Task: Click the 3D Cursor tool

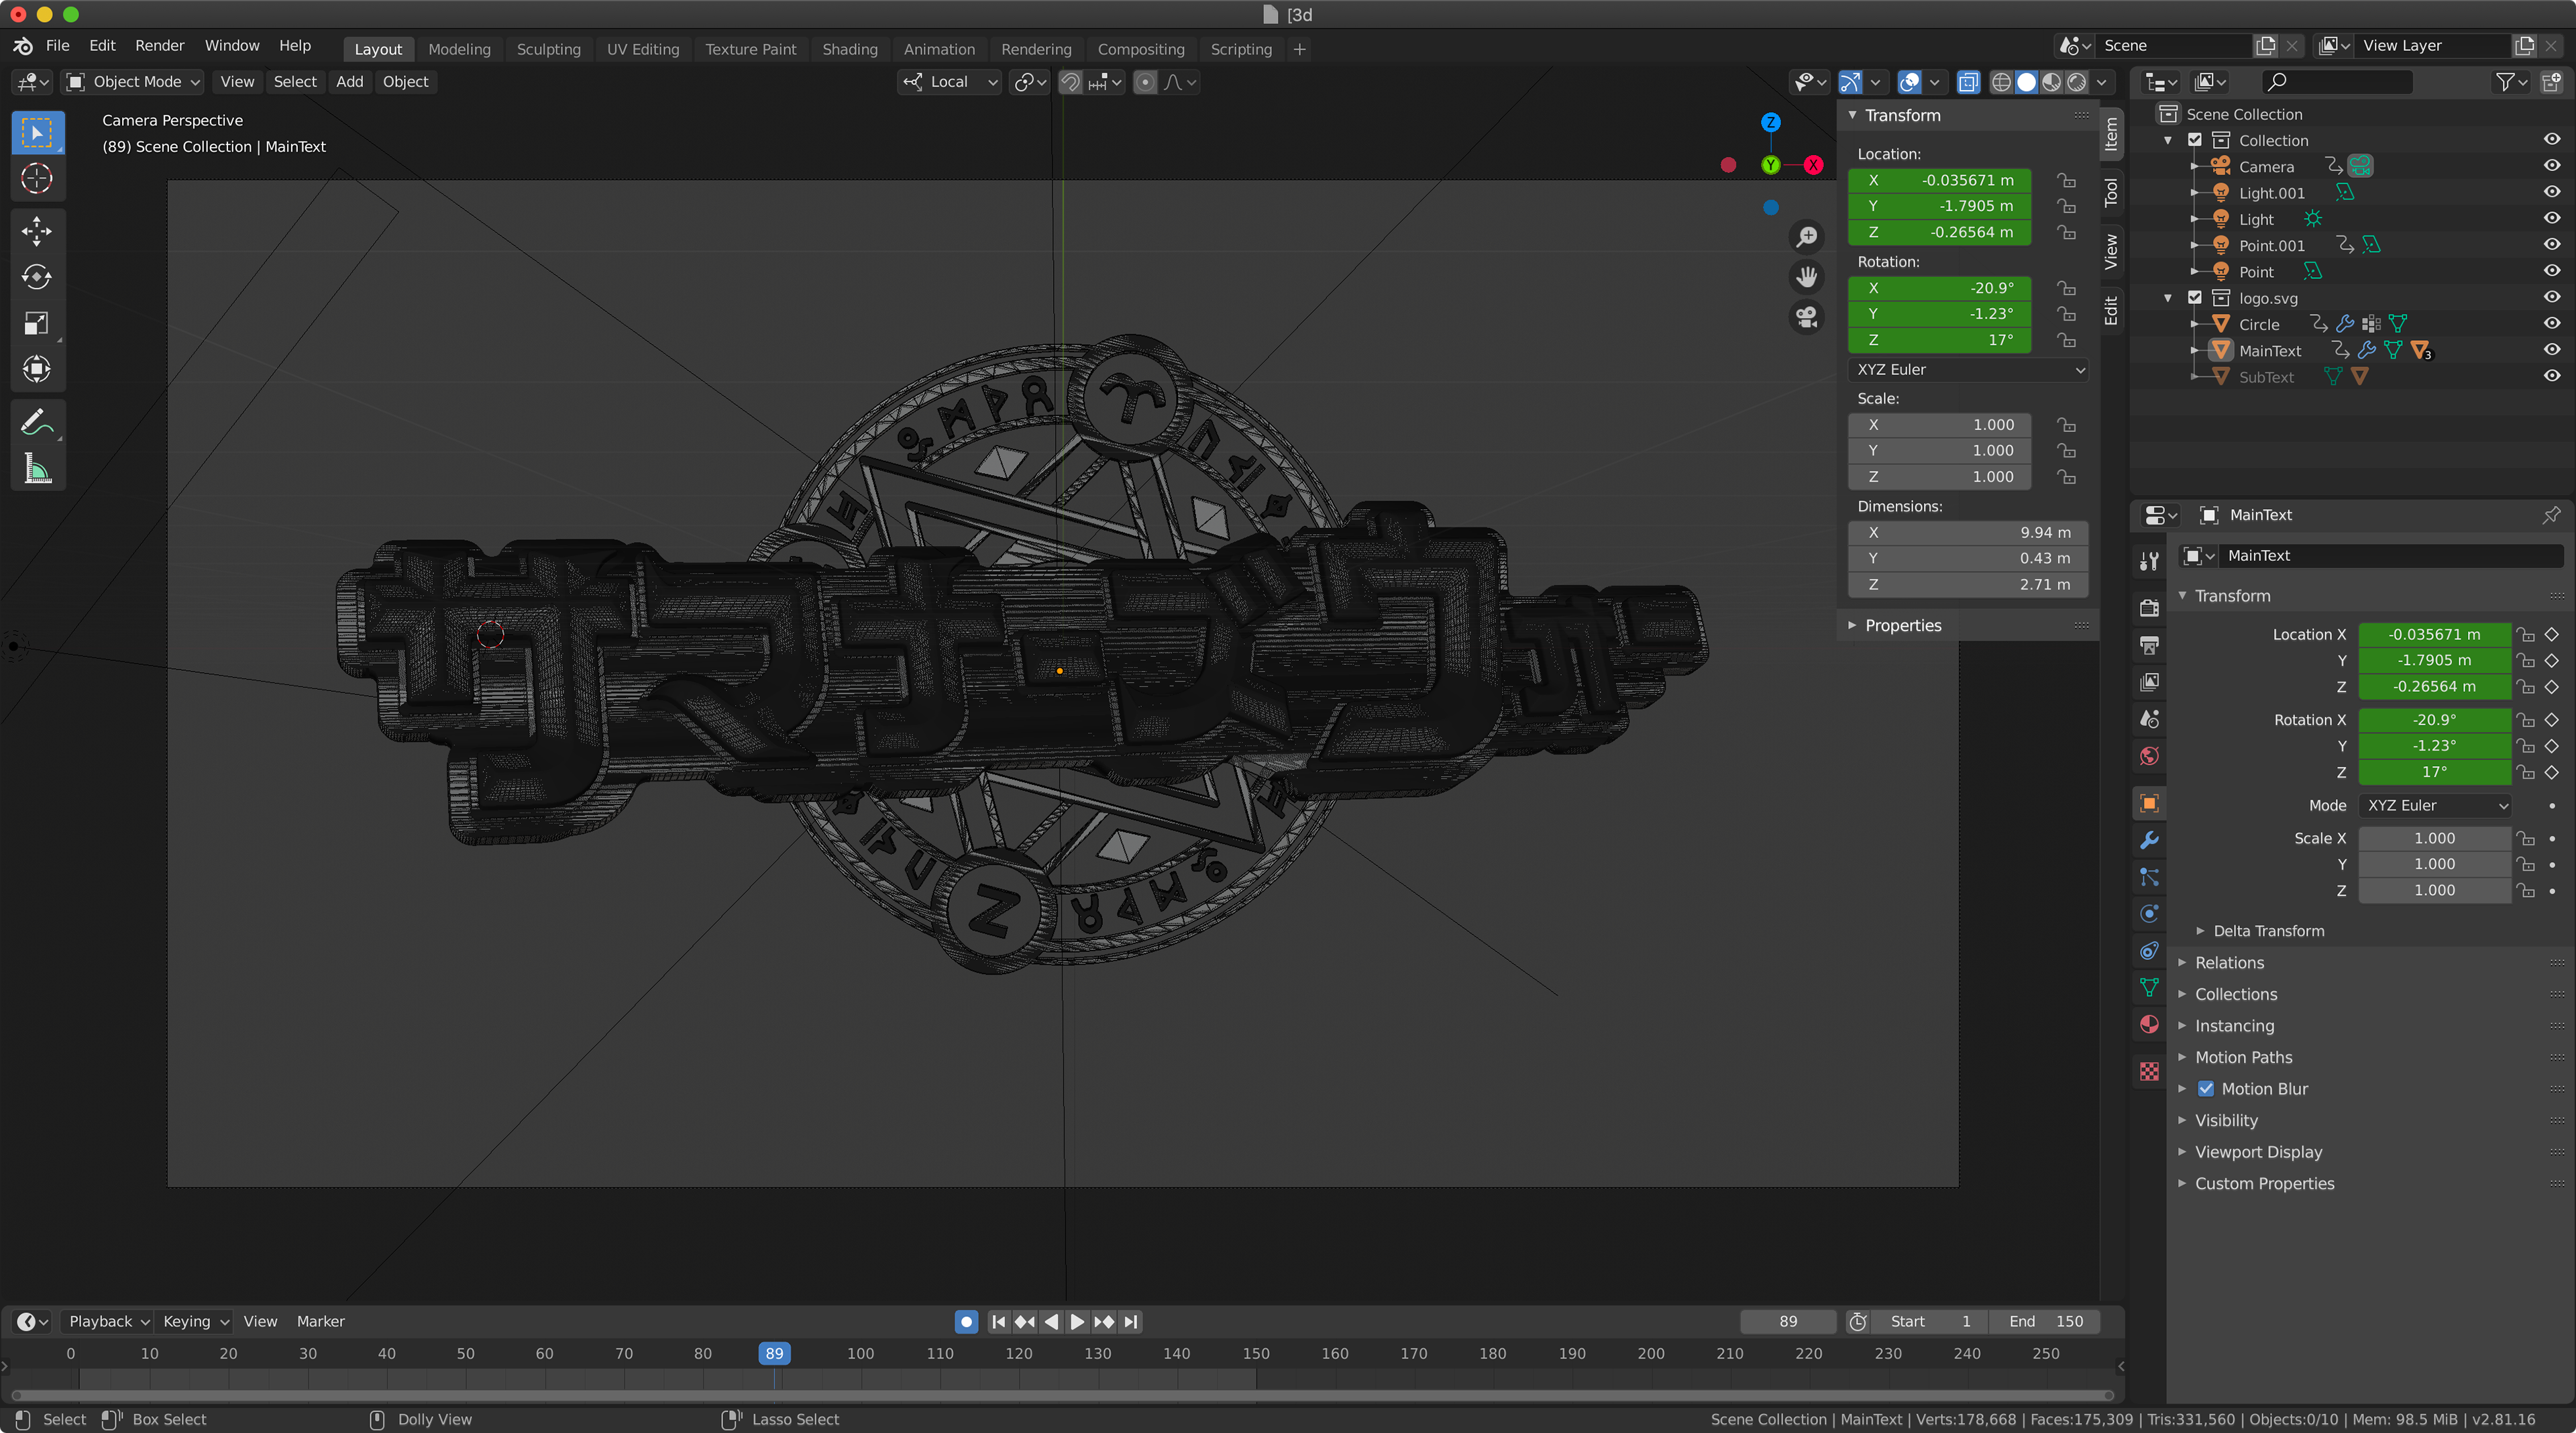Action: [37, 179]
